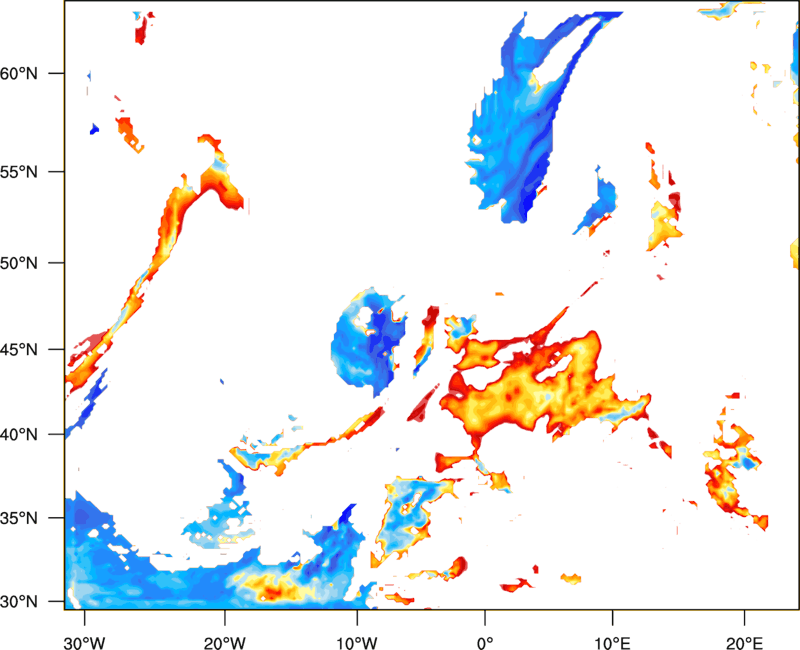Click the 30°W longitude label
This screenshot has width=800, height=650.
[x=84, y=642]
